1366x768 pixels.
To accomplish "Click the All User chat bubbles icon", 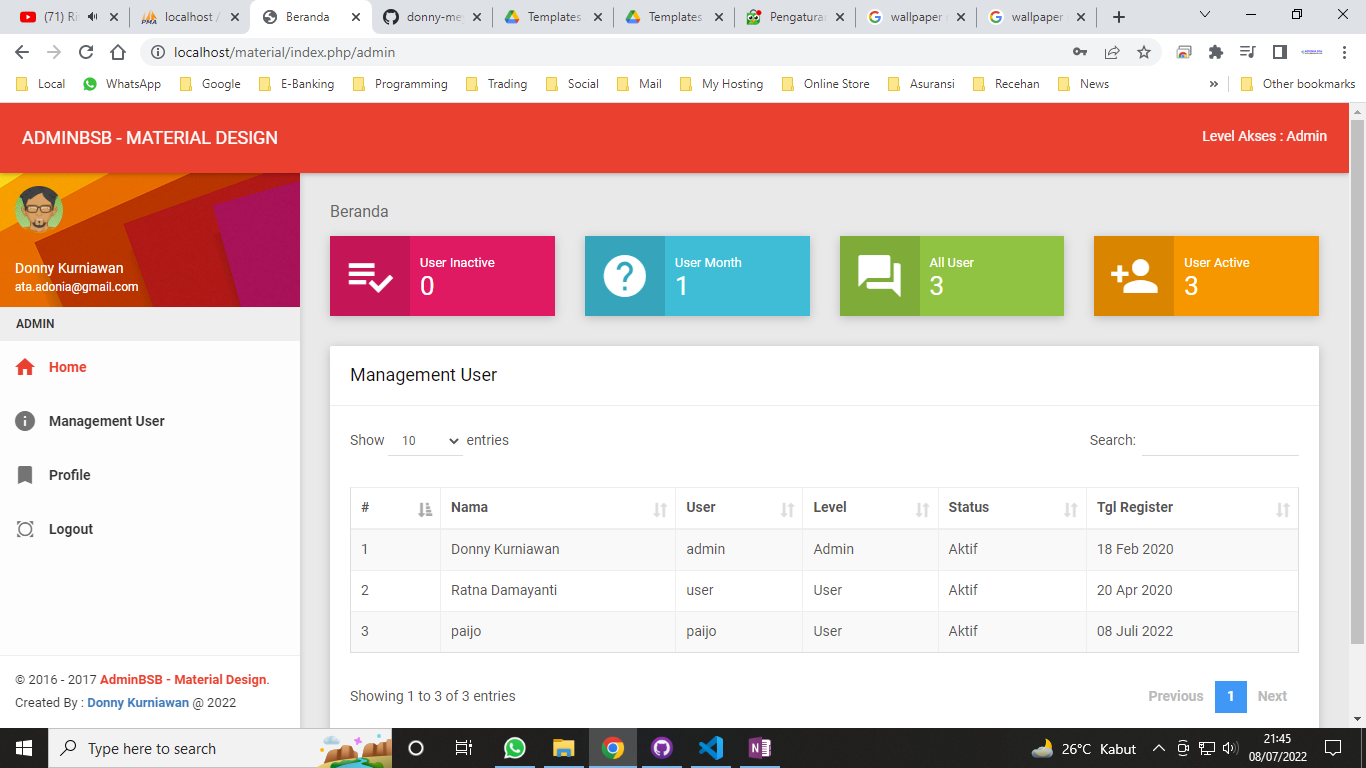I will [x=879, y=277].
